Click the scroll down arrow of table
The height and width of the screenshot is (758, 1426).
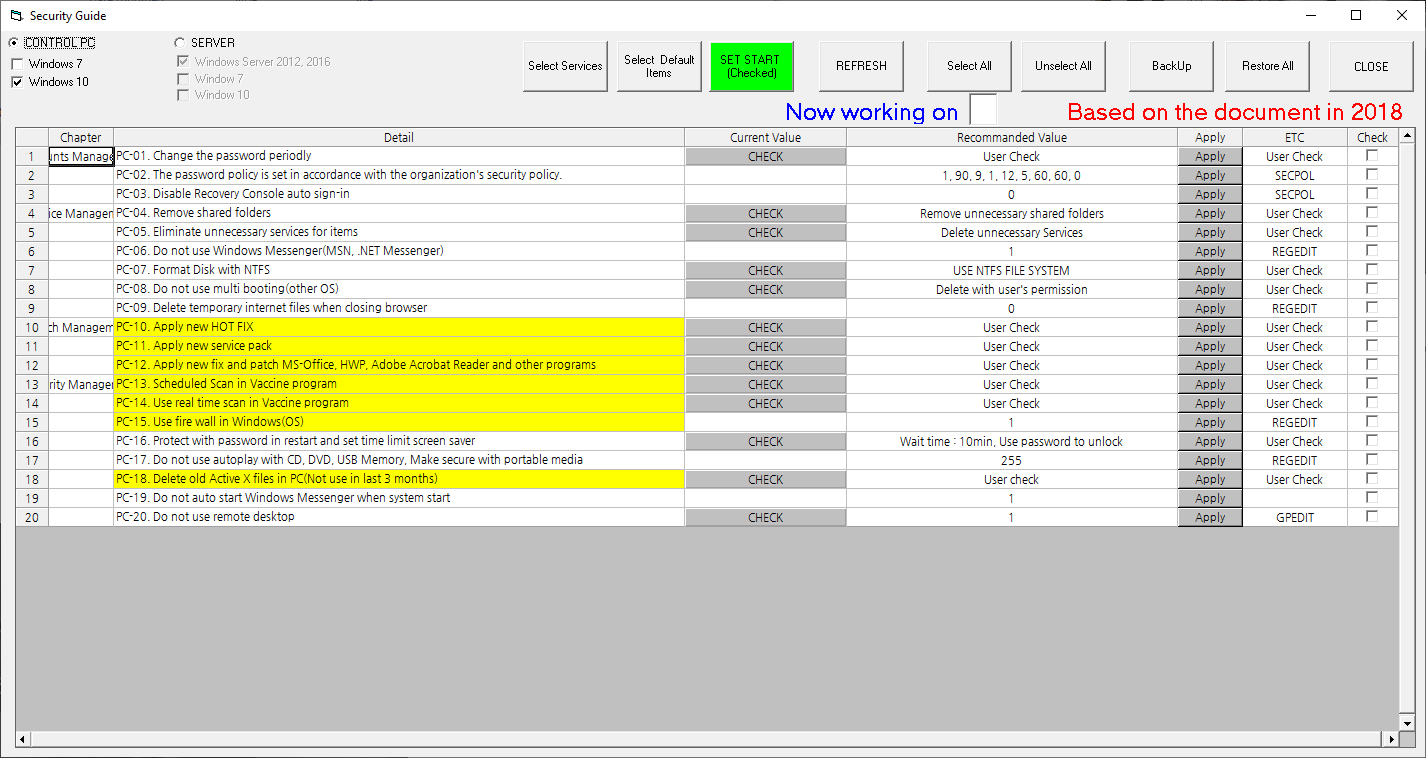coord(1408,723)
